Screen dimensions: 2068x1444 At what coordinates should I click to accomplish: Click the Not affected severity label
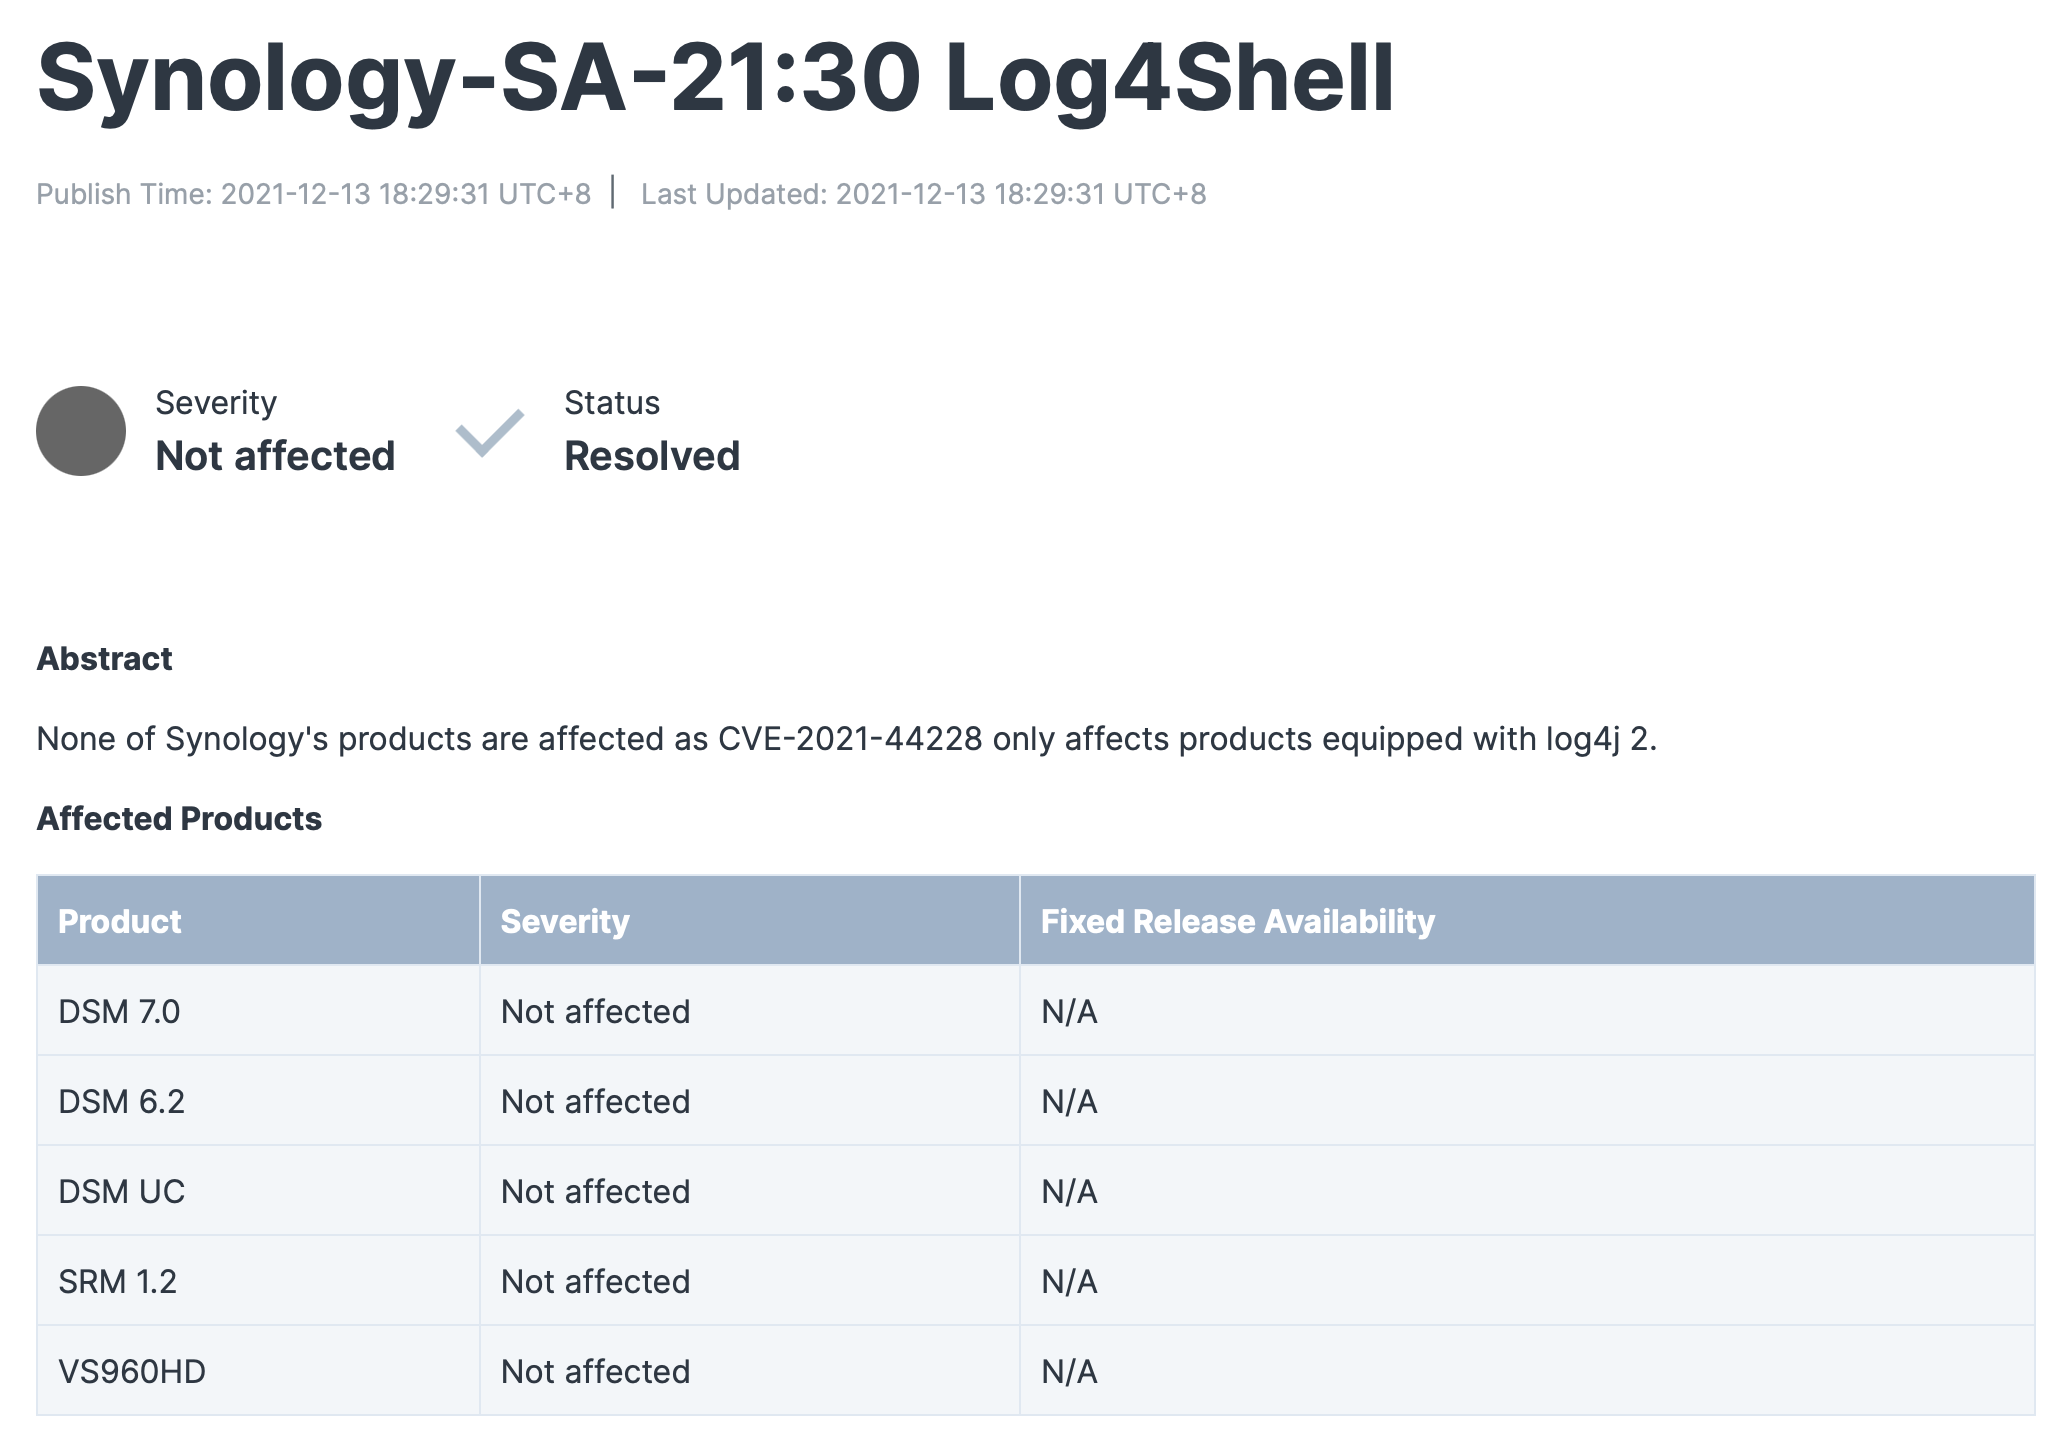pos(275,456)
